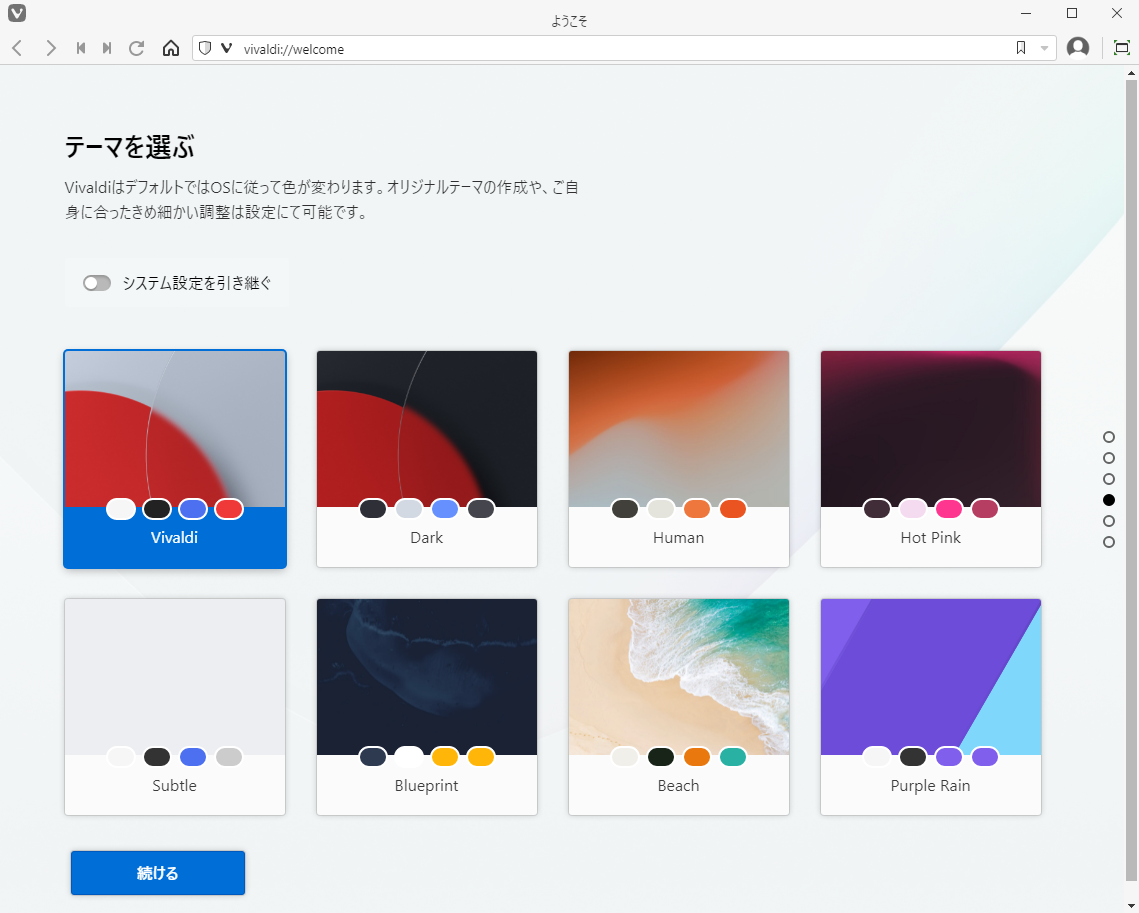Toggle システム設定を引き継ぐ switch
Screen dimensions: 1139x913
(97, 283)
